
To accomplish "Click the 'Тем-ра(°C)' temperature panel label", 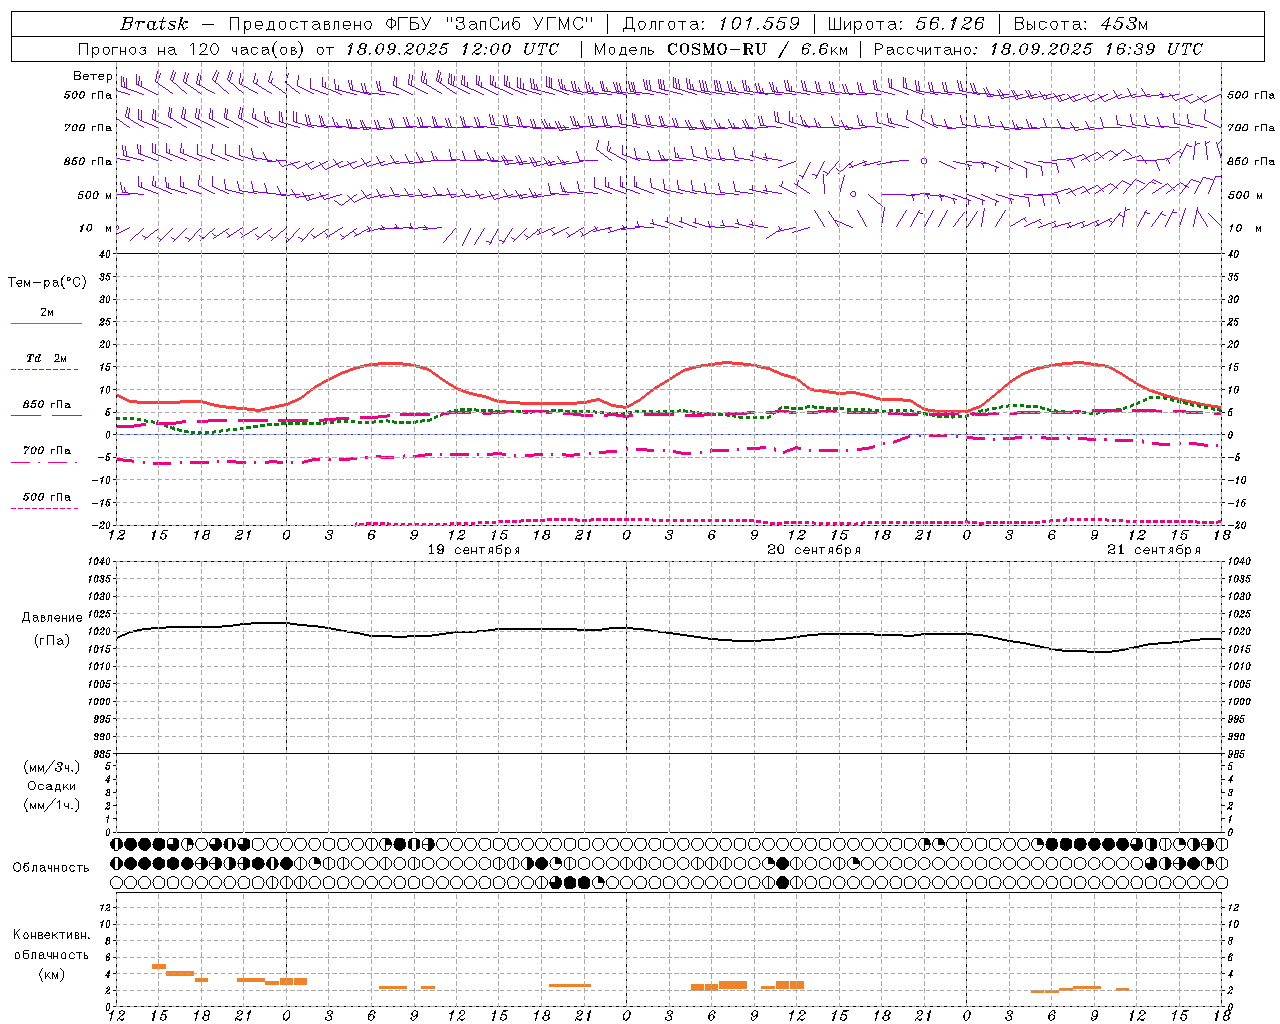I will pyautogui.click(x=47, y=283).
